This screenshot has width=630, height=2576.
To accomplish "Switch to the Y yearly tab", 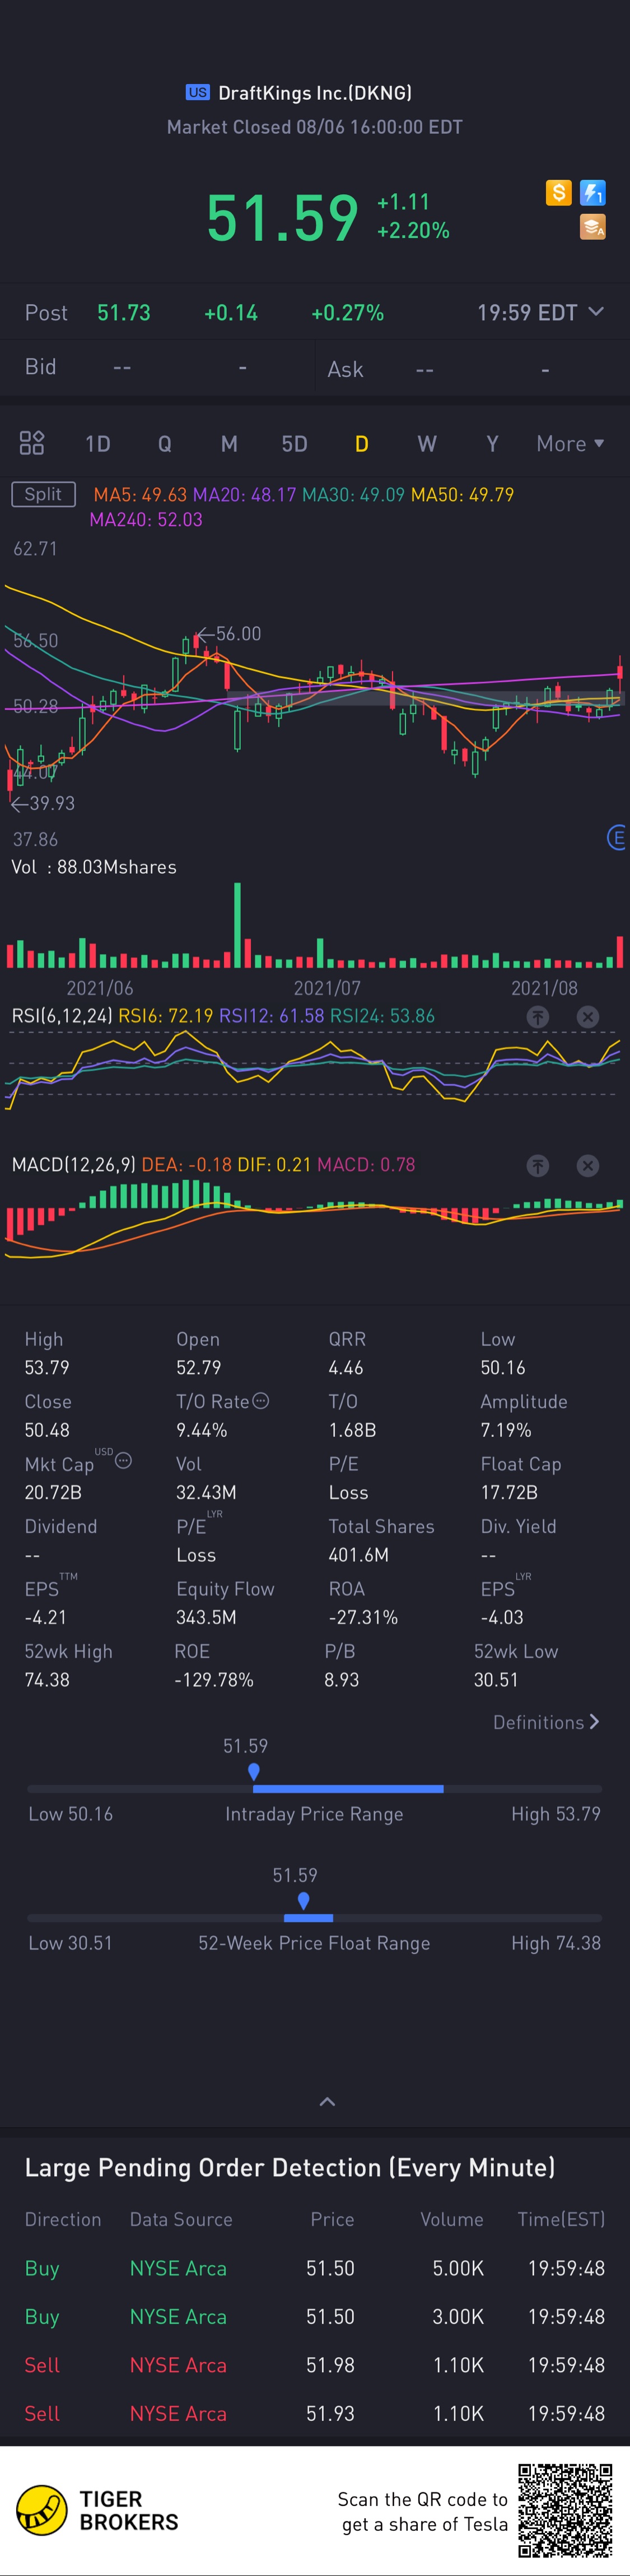I will coord(492,444).
